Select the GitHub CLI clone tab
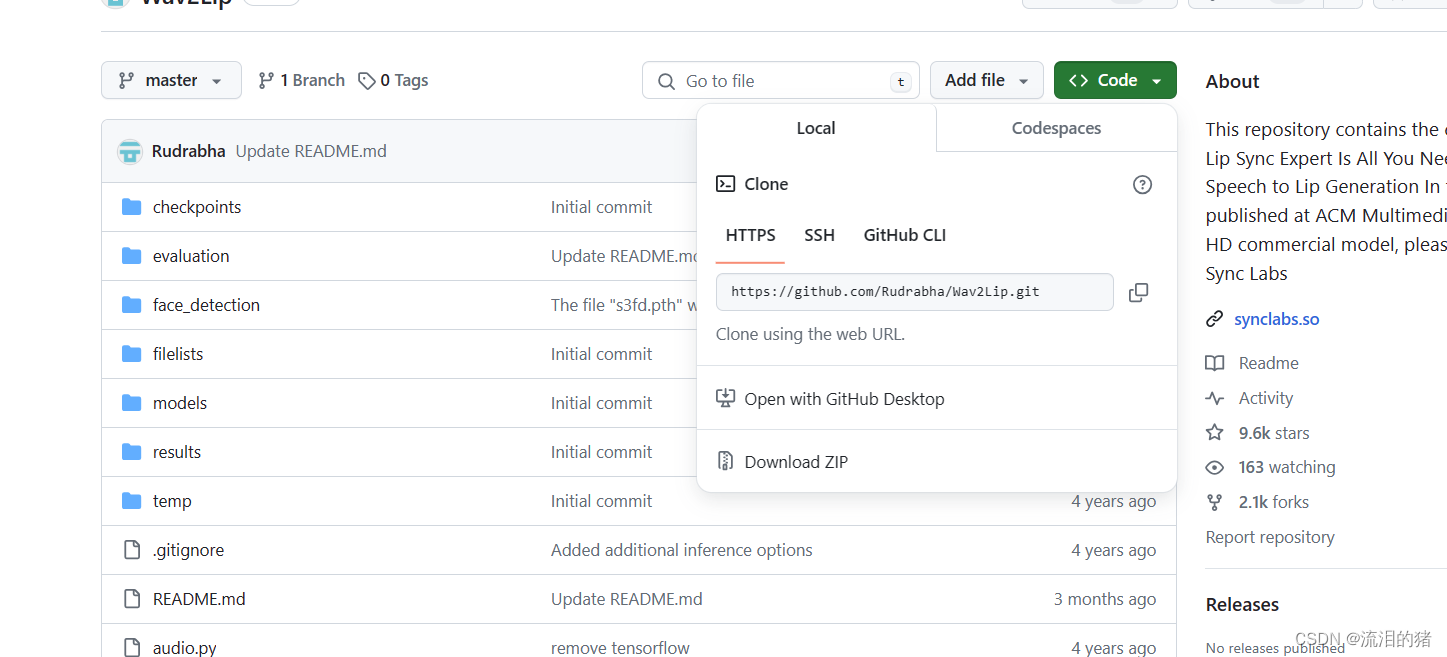The width and height of the screenshot is (1447, 657). click(905, 236)
